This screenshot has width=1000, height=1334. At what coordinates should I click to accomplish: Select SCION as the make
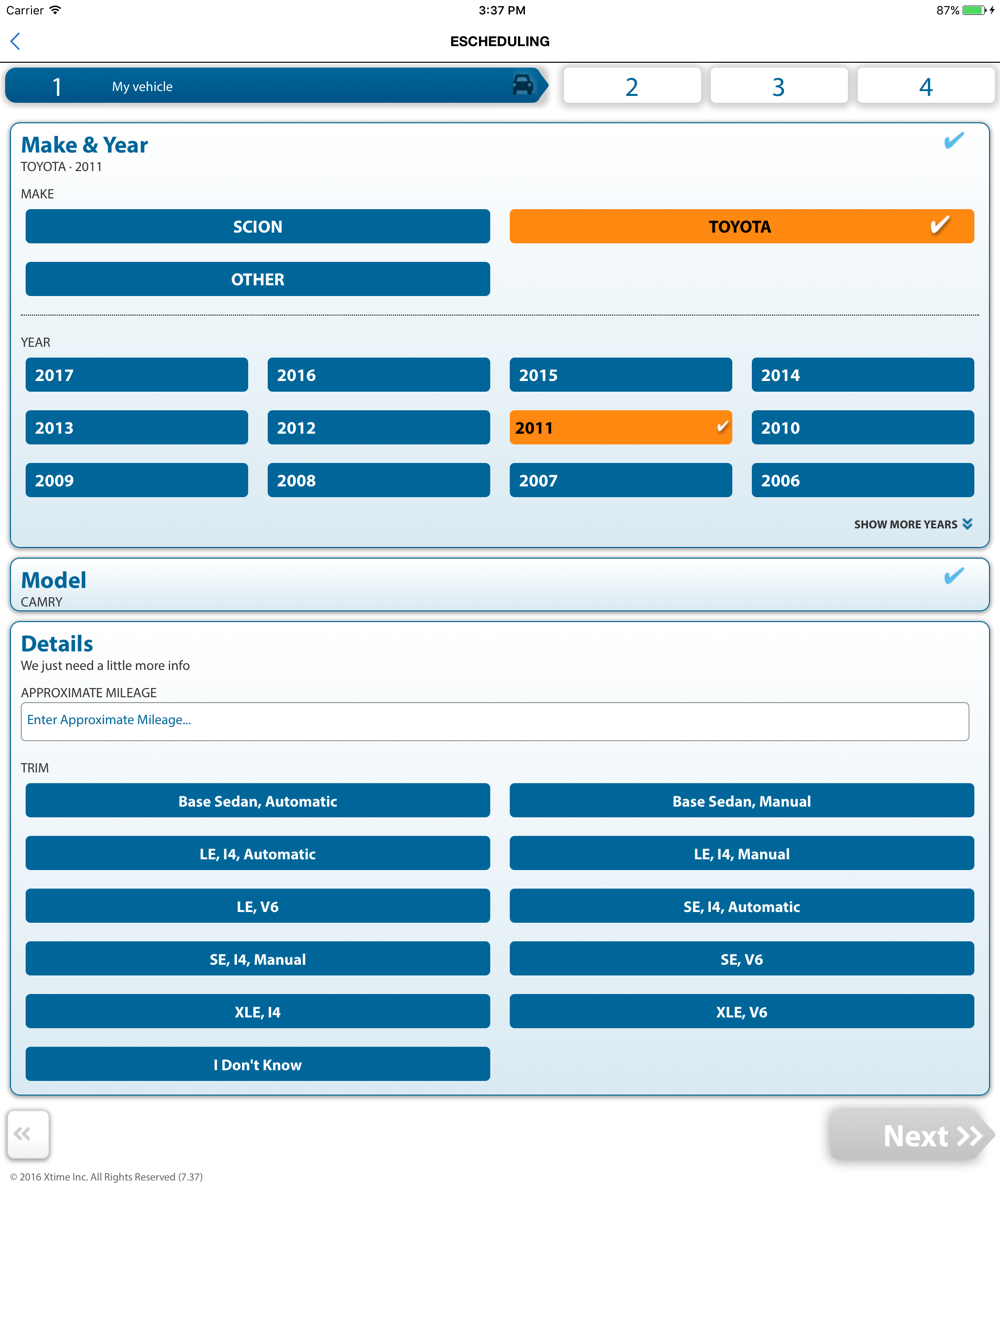tap(258, 226)
